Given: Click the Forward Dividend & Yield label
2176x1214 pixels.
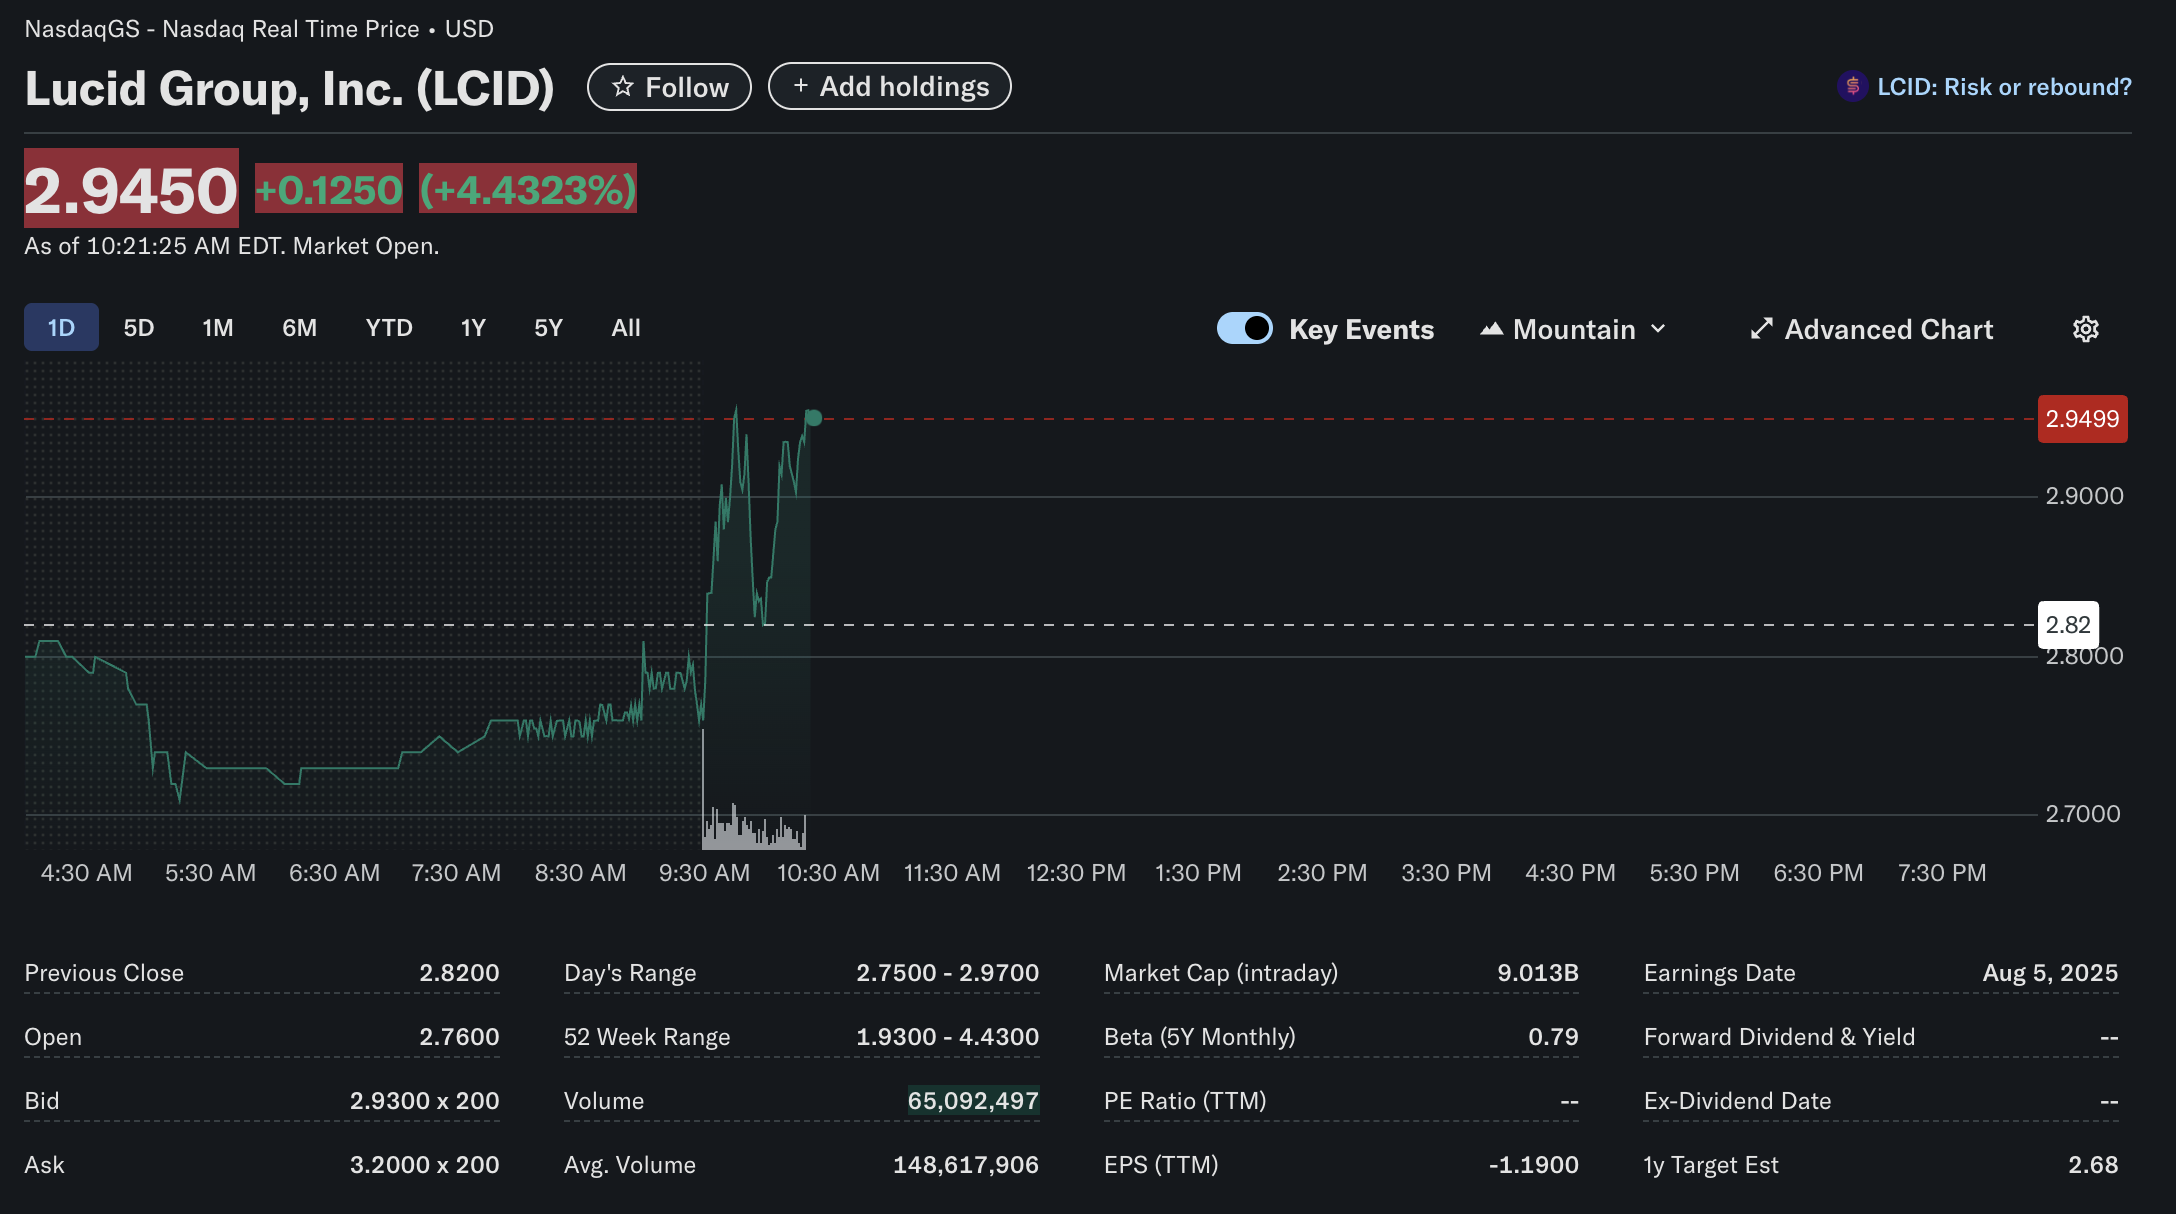Looking at the screenshot, I should [1779, 1037].
